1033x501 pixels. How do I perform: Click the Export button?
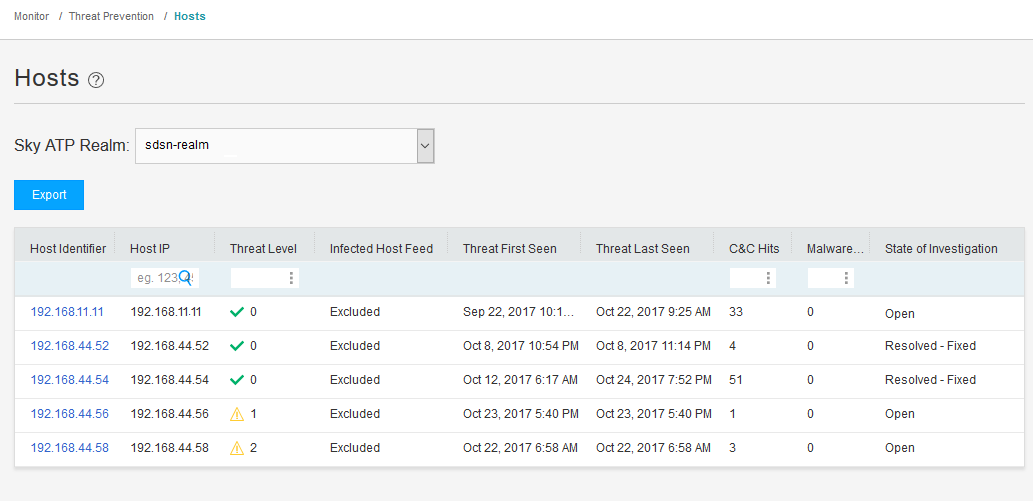coord(49,195)
